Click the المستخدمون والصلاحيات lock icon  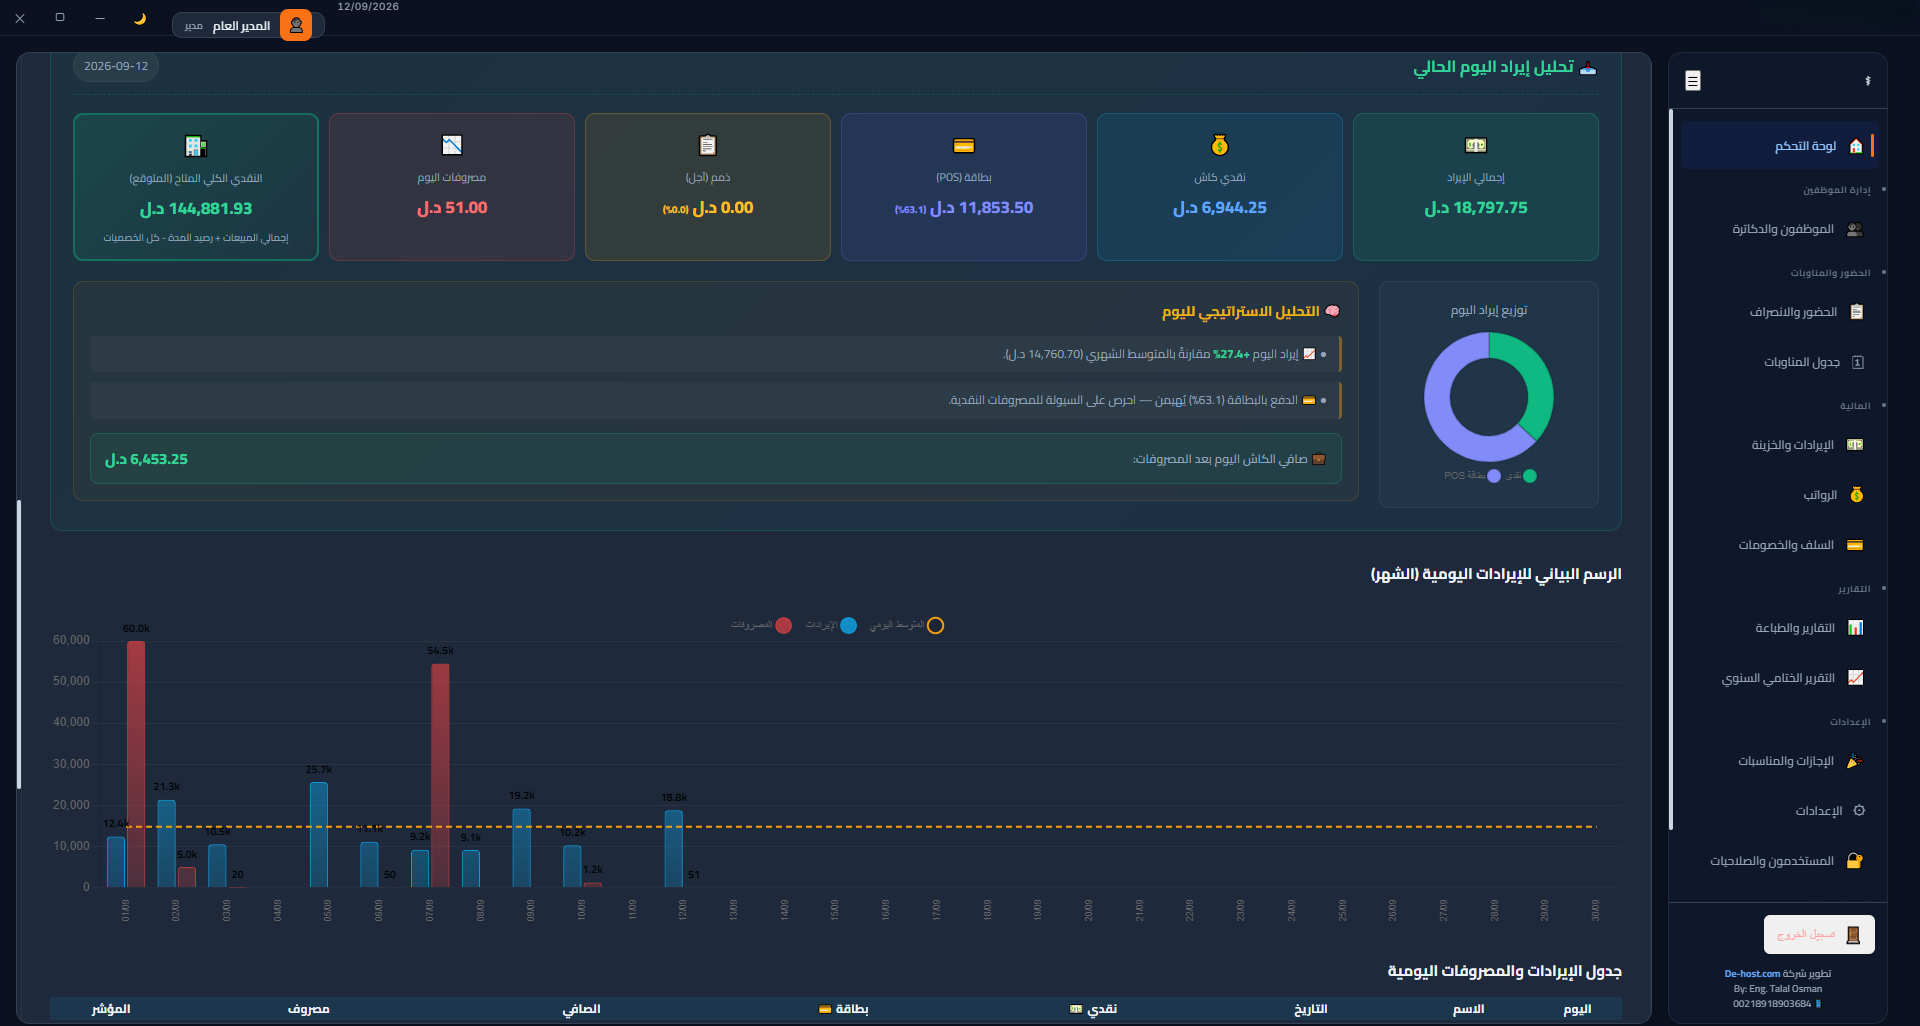(x=1855, y=861)
